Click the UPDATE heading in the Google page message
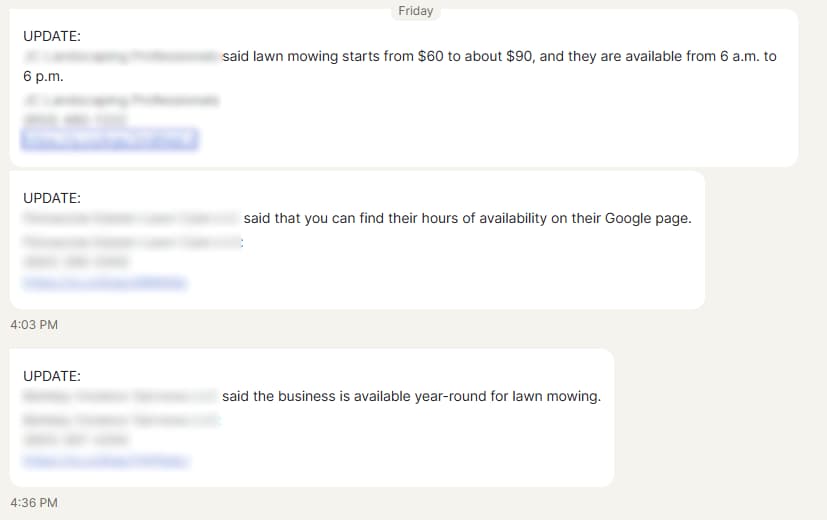The height and width of the screenshot is (520, 827). coord(52,198)
